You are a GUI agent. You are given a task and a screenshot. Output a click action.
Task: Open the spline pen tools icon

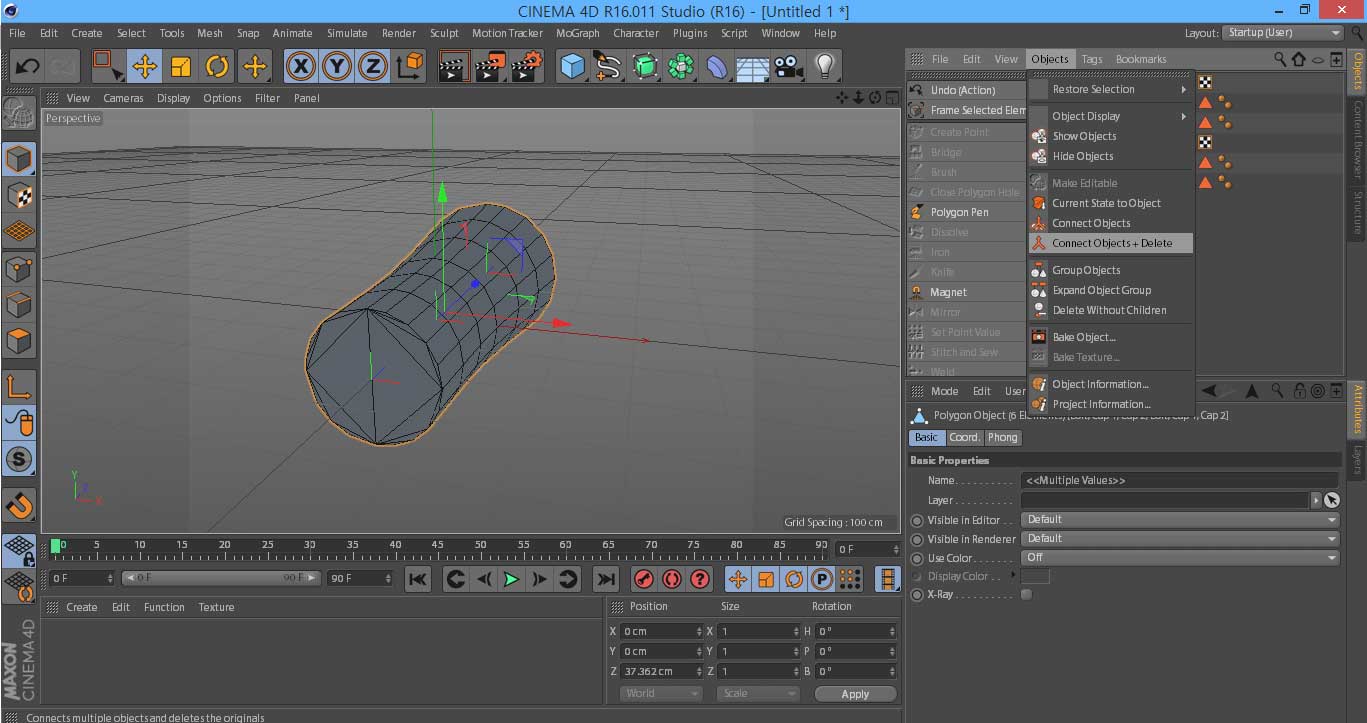[608, 67]
